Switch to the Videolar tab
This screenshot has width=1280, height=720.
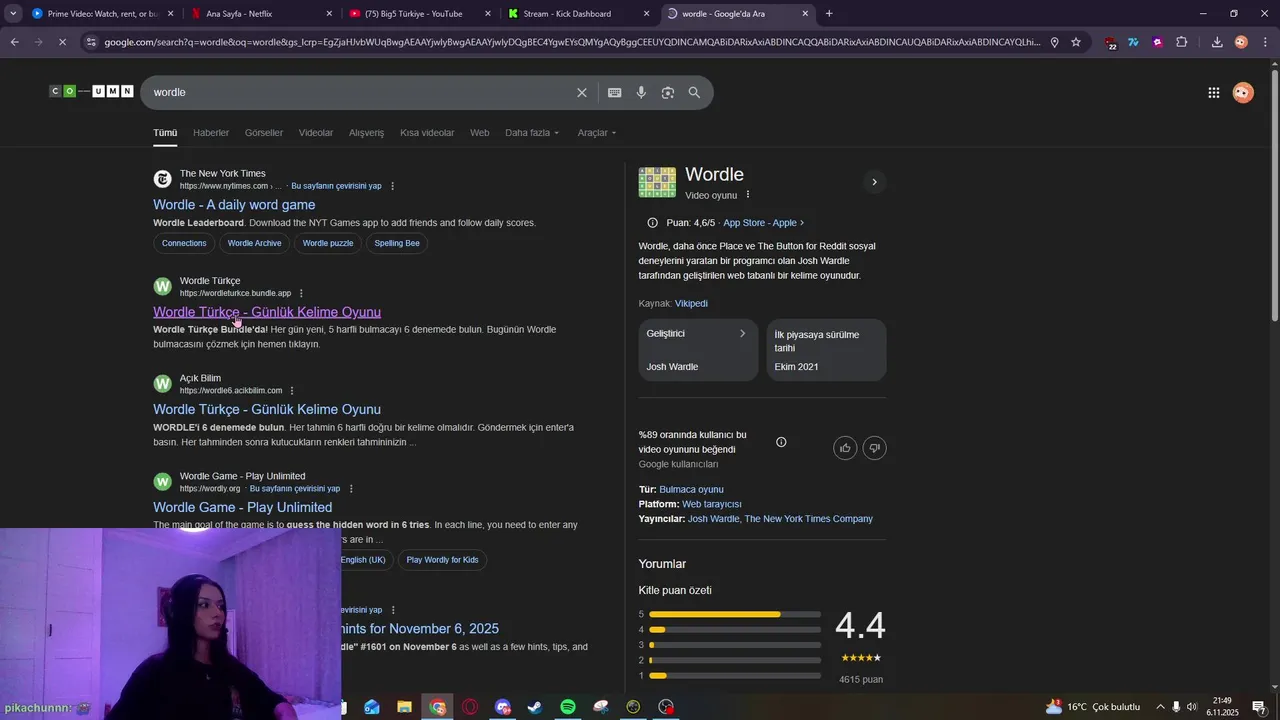[x=316, y=133]
